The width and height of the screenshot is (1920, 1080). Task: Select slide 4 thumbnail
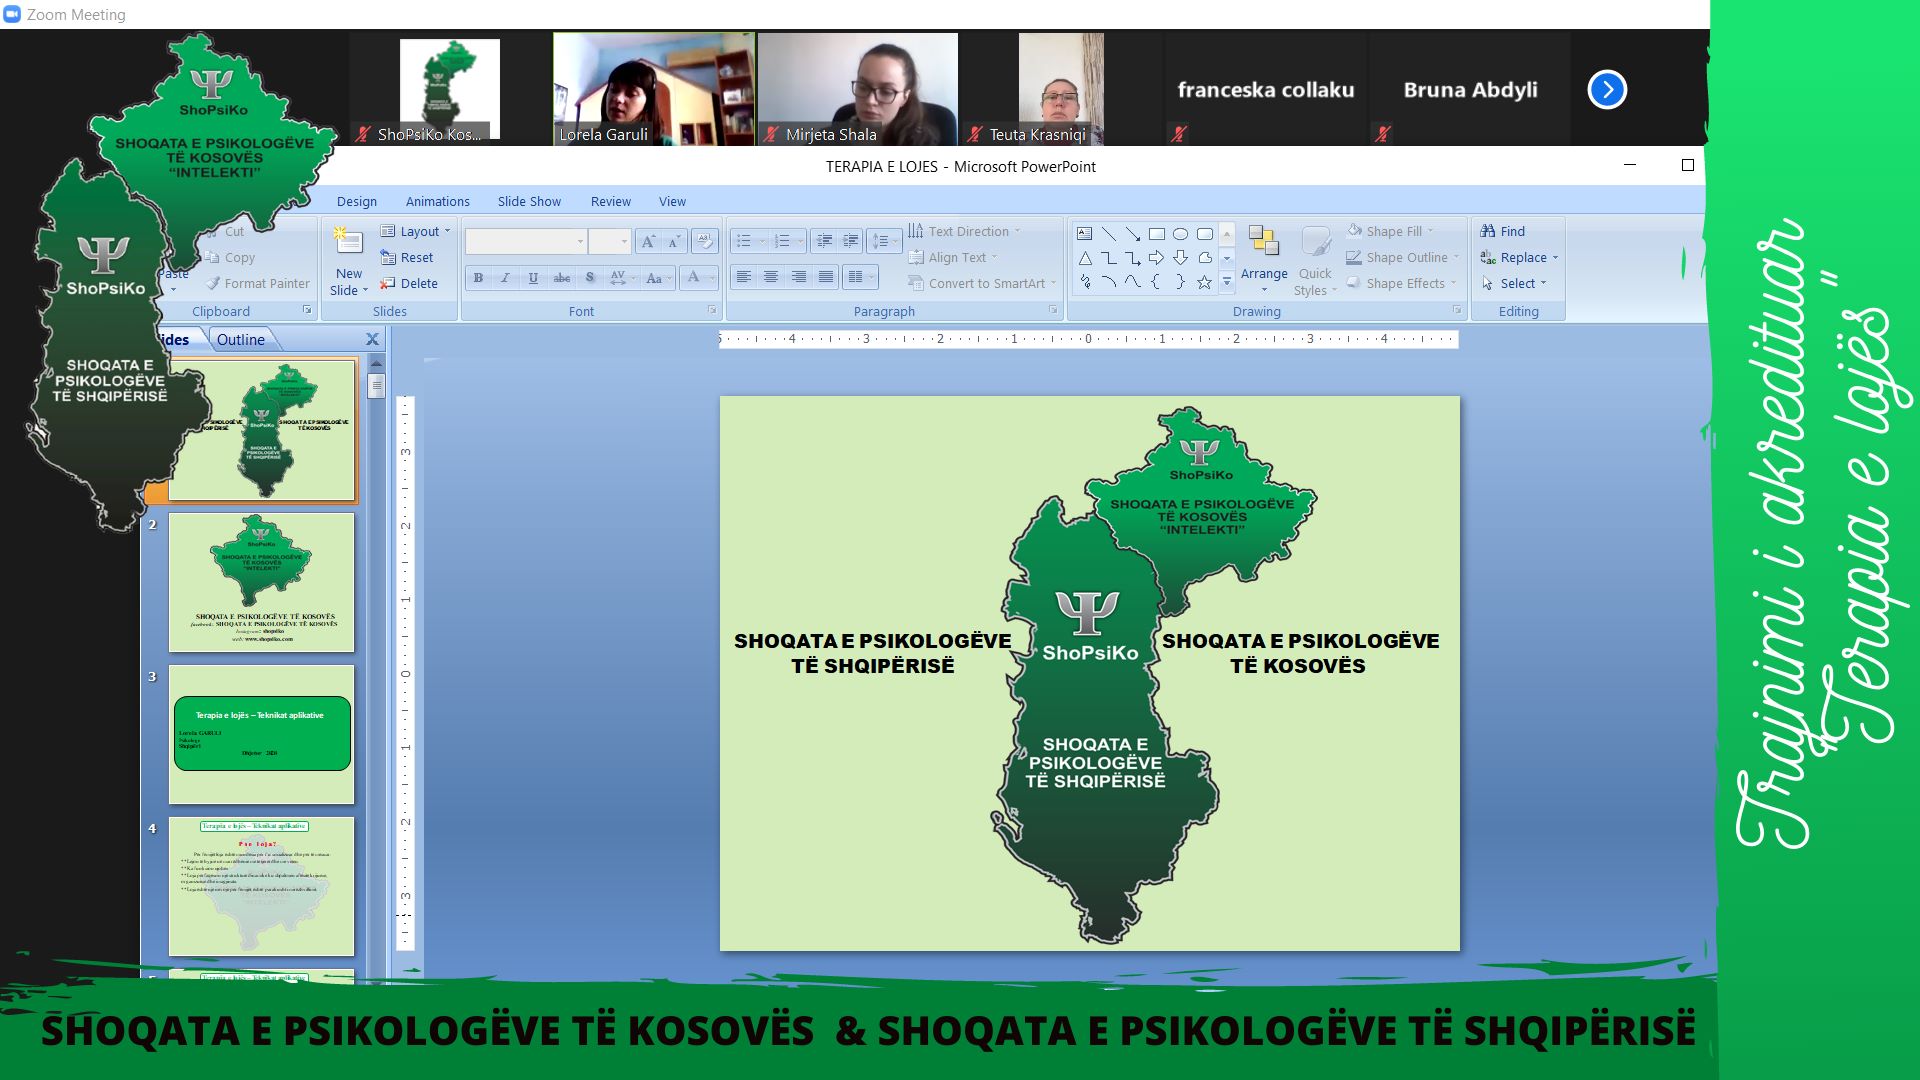pos(261,886)
